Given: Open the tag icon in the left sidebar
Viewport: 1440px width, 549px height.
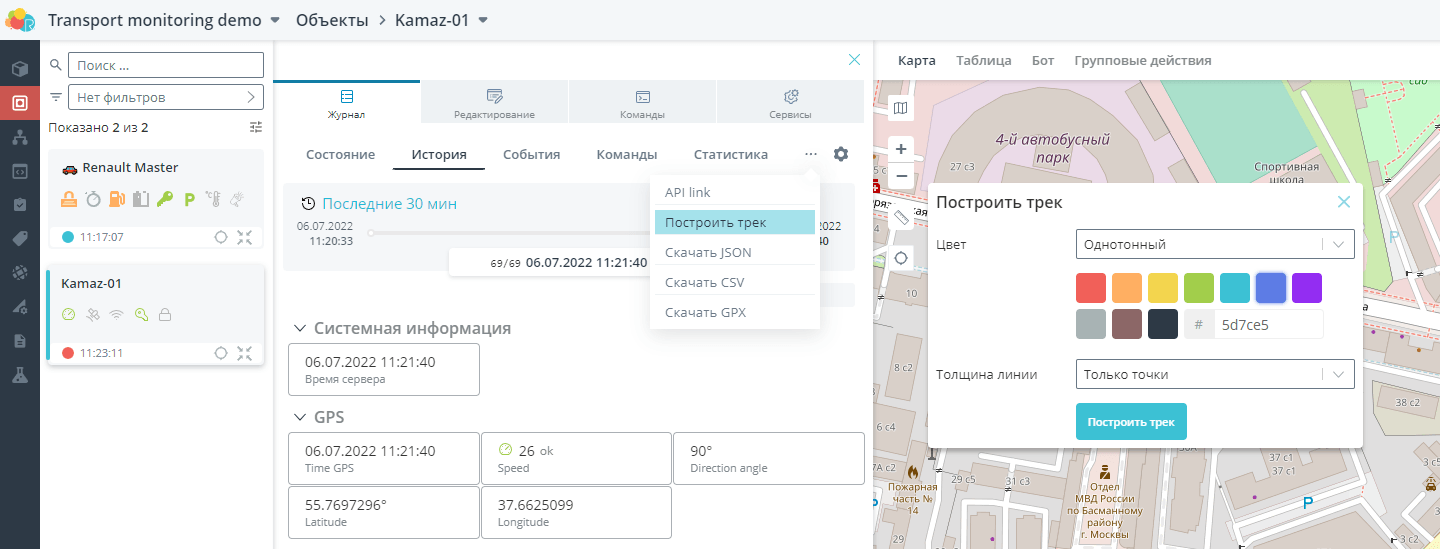Looking at the screenshot, I should (x=19, y=239).
